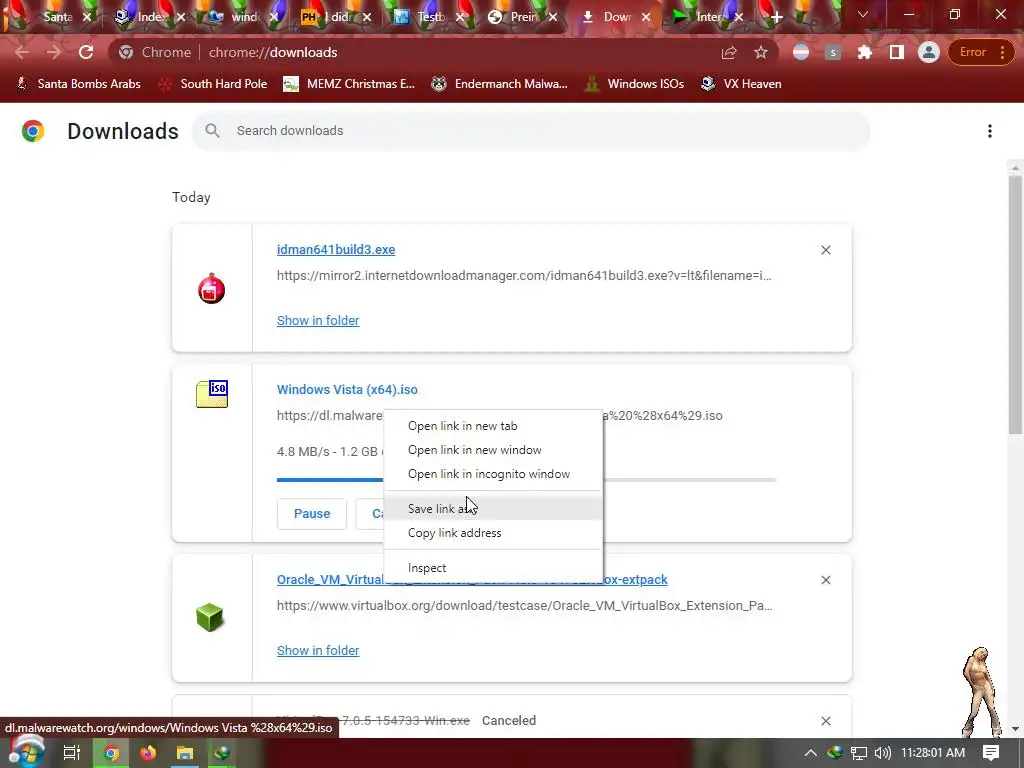The height and width of the screenshot is (768, 1024).
Task: Open the Windows Start button
Action: pos(25,753)
